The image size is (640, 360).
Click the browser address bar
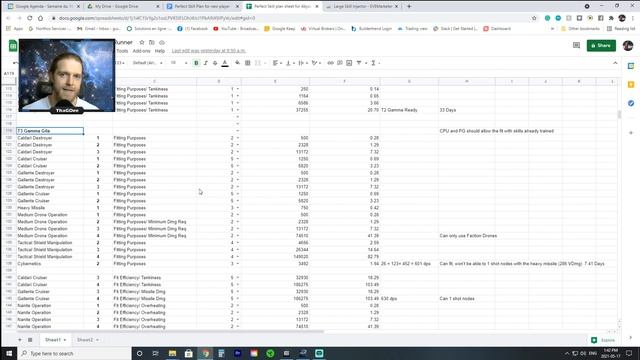click(292, 18)
